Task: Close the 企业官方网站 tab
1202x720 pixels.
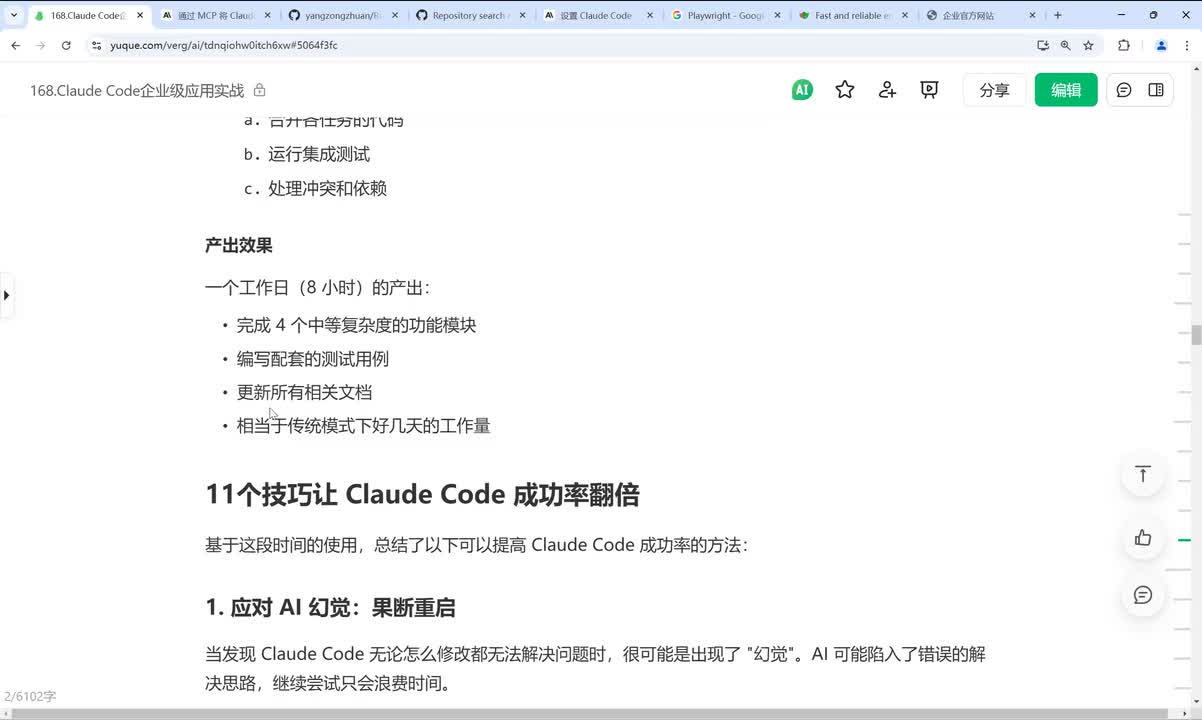Action: coord(1033,15)
